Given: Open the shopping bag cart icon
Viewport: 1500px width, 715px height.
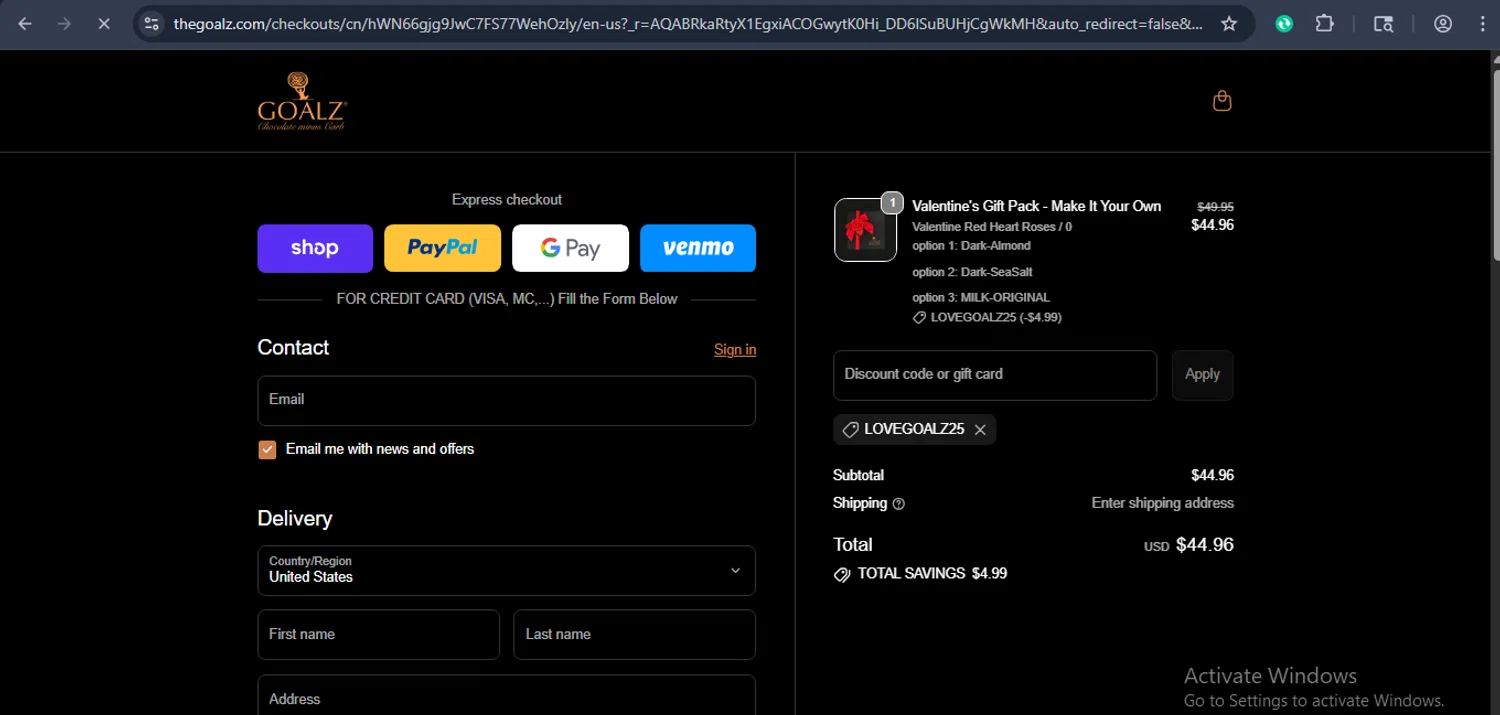Looking at the screenshot, I should click(1222, 101).
